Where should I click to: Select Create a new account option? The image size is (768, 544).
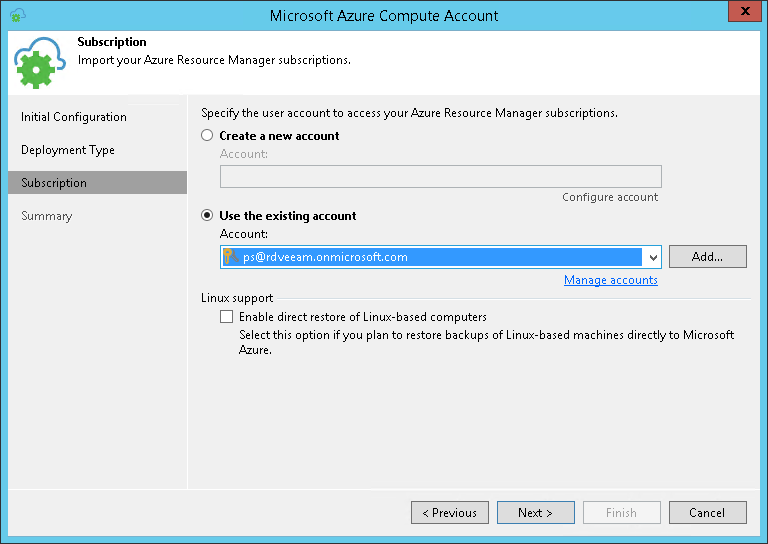[208, 136]
